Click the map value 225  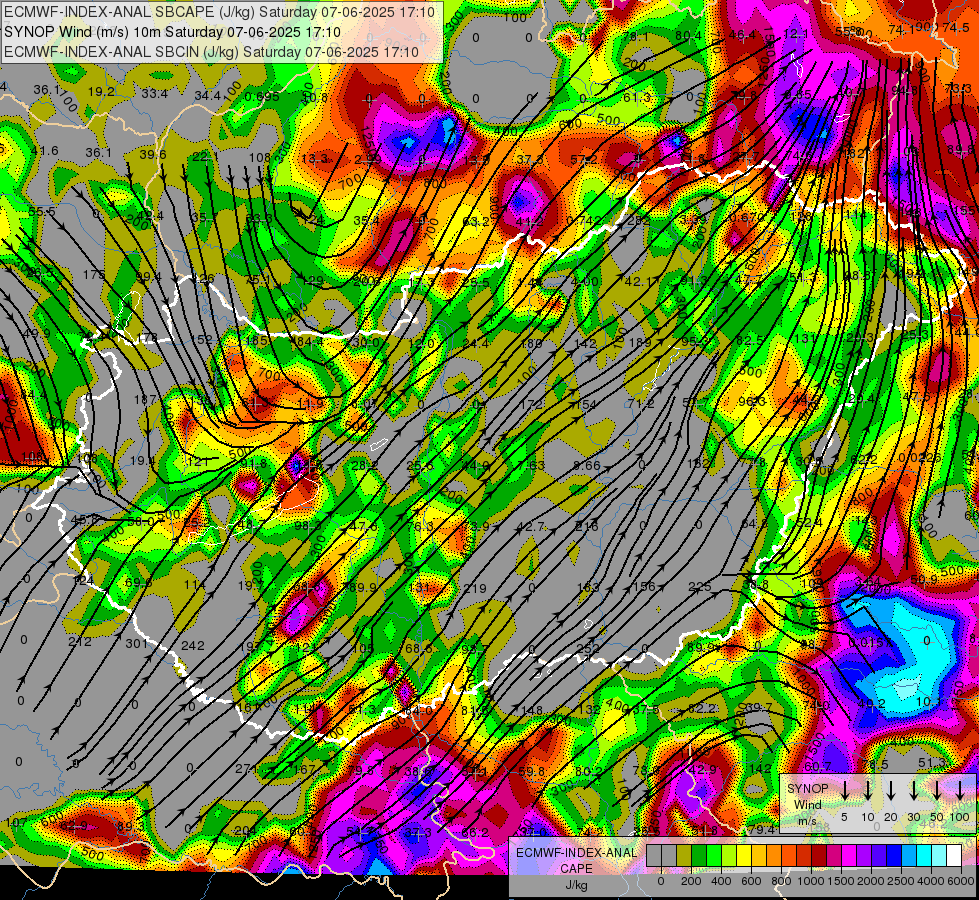(x=700, y=586)
